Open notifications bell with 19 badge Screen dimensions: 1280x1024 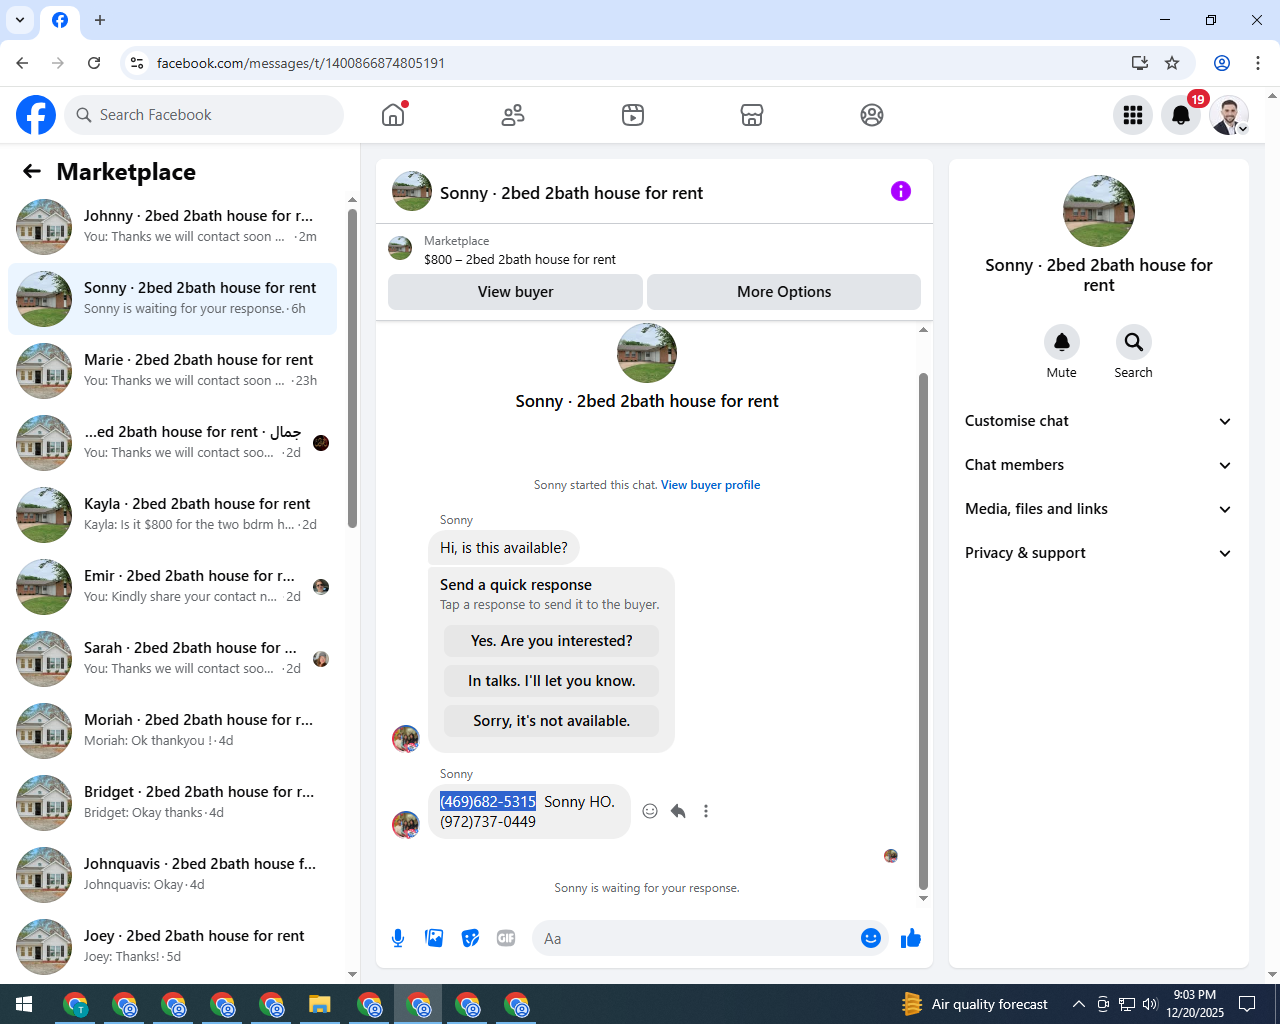pyautogui.click(x=1181, y=115)
